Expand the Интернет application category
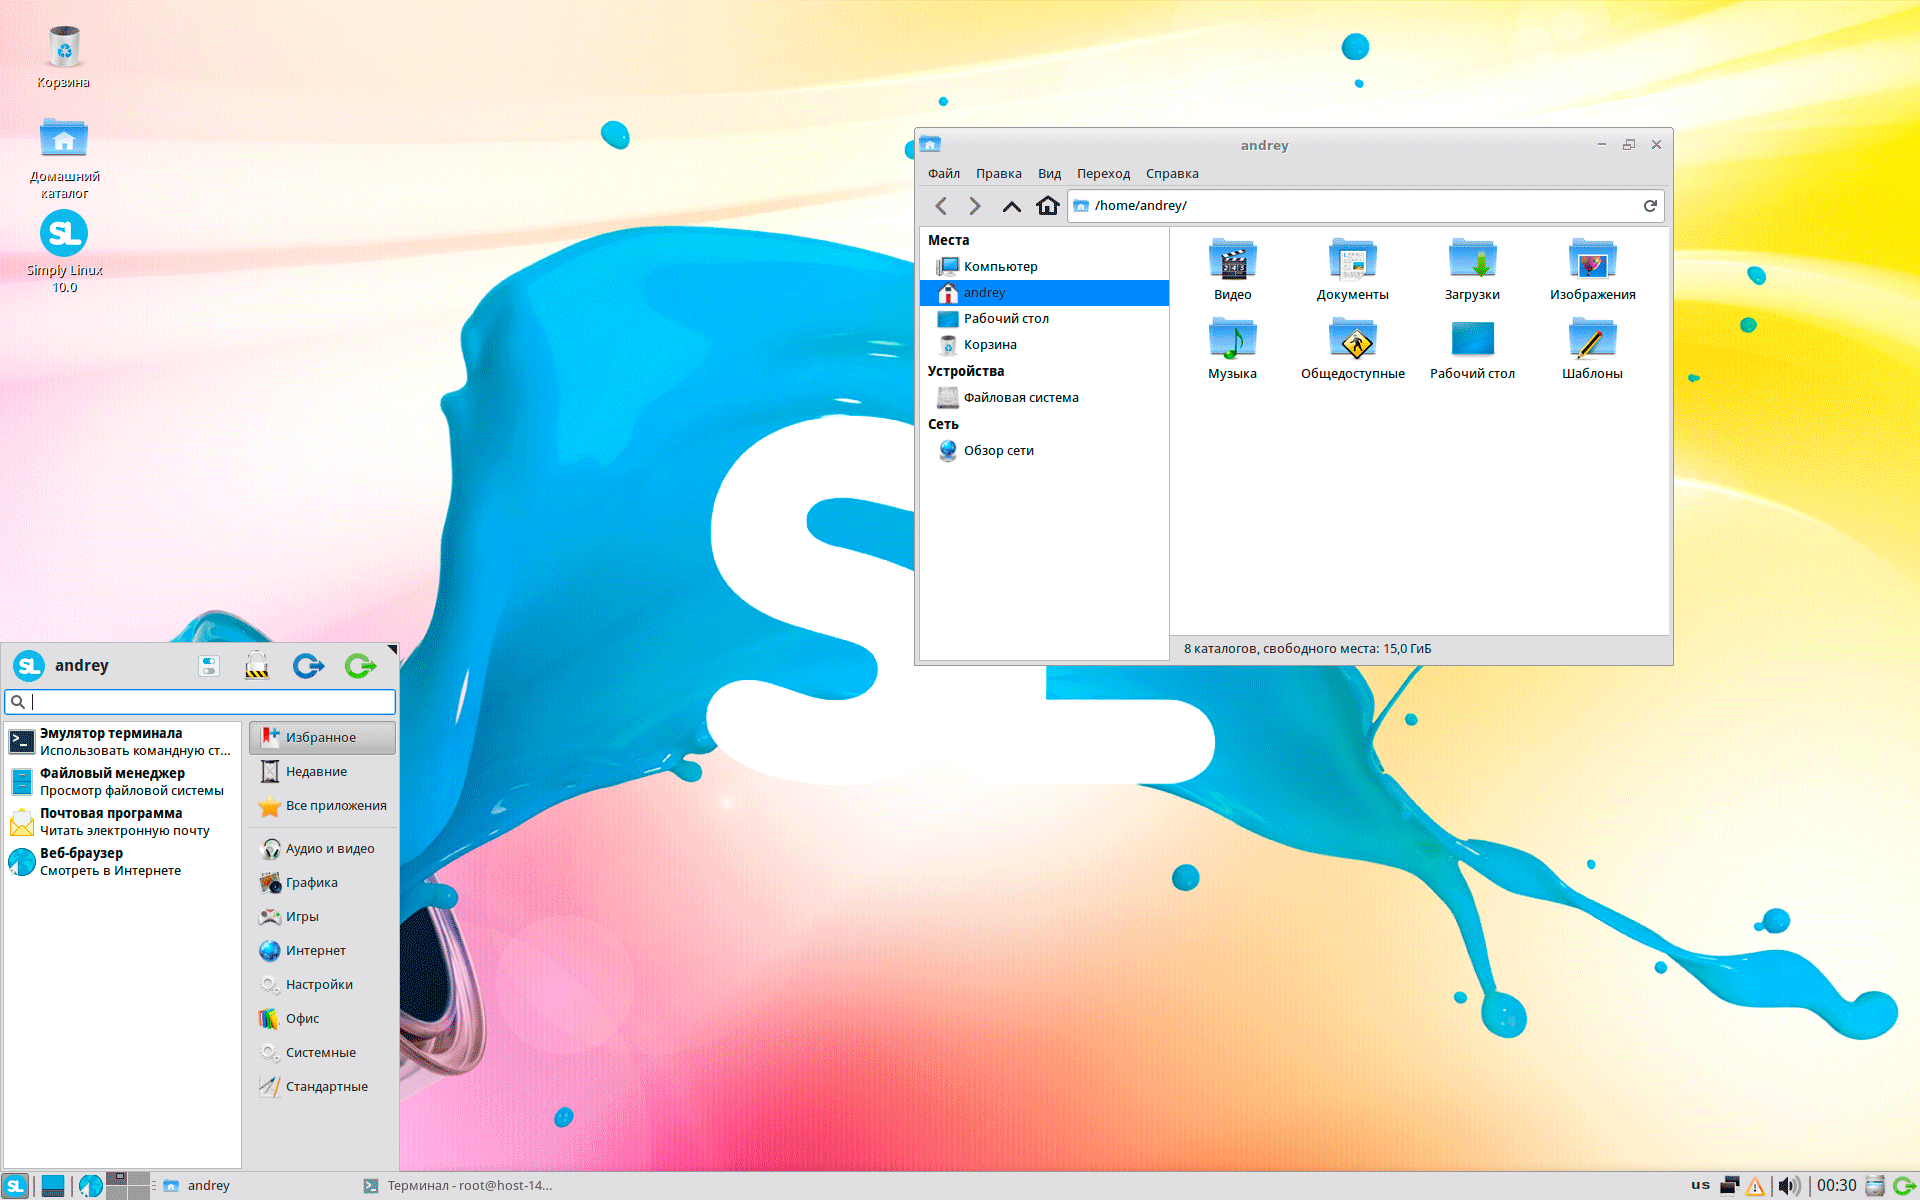 [315, 951]
